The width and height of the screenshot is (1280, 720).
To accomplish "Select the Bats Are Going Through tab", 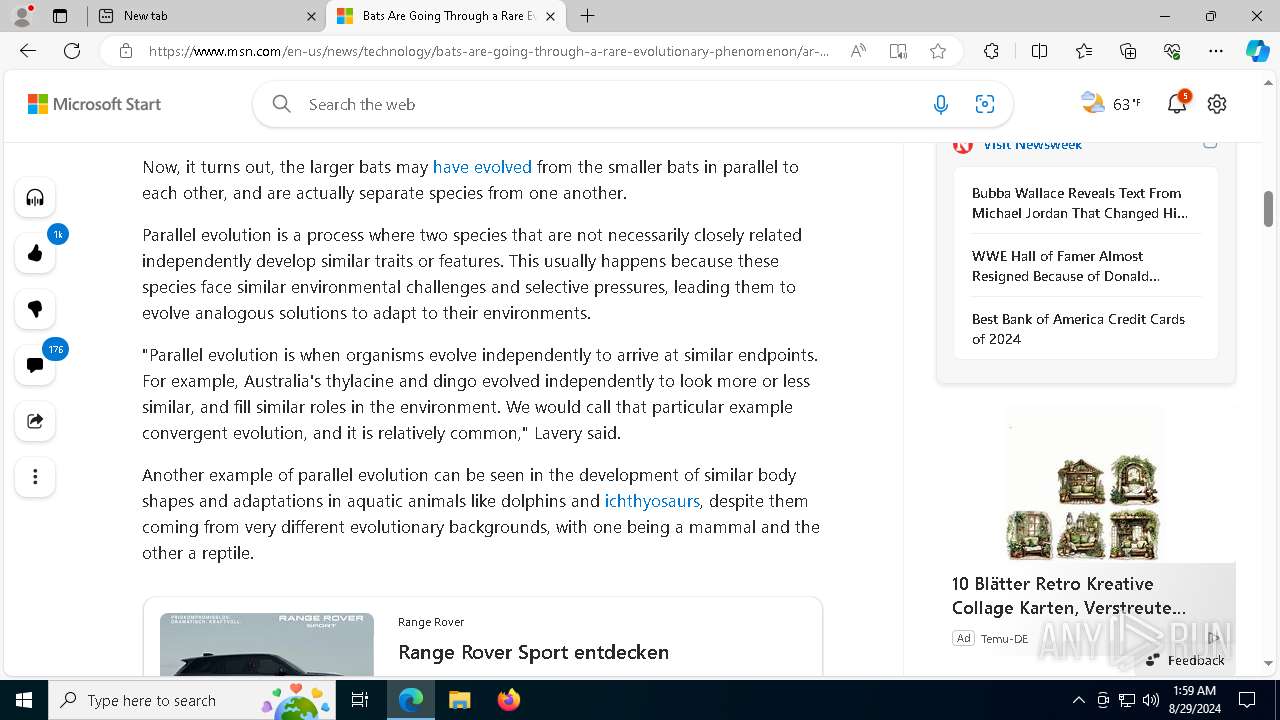I will (446, 16).
